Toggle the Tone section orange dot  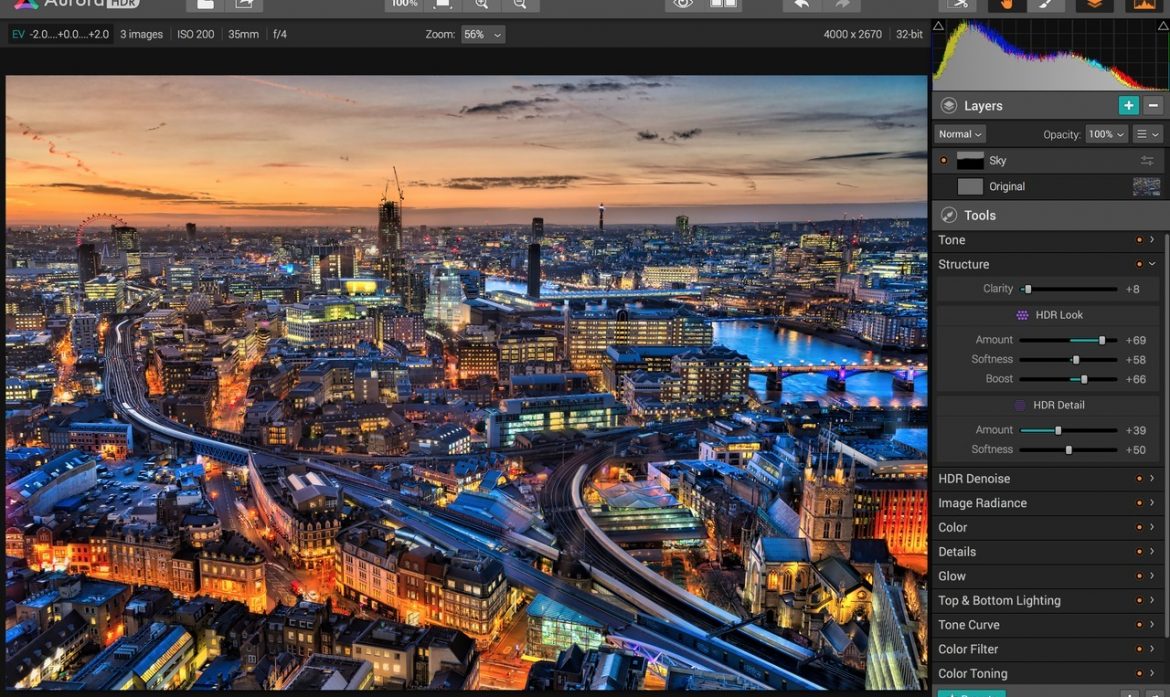coord(1139,240)
